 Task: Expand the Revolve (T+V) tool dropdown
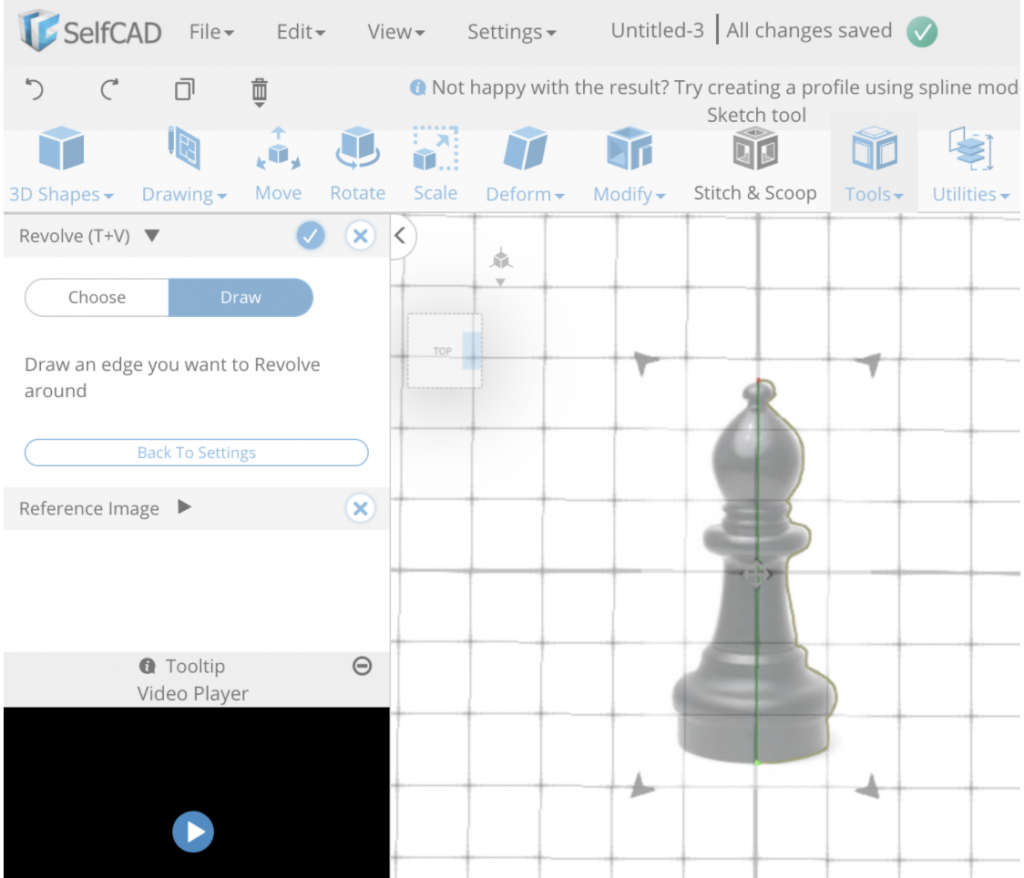[152, 235]
